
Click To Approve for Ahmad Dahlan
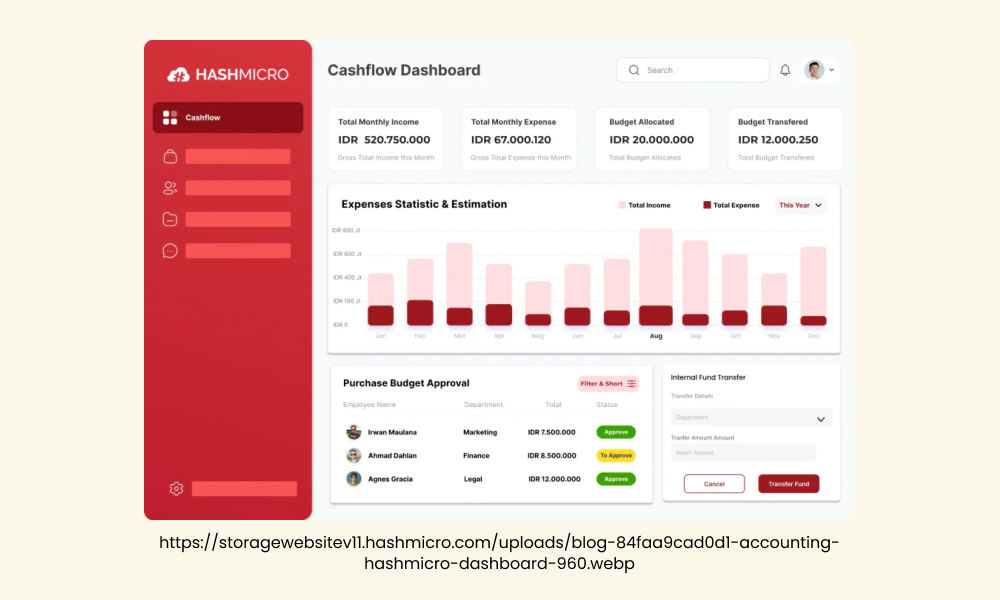616,455
